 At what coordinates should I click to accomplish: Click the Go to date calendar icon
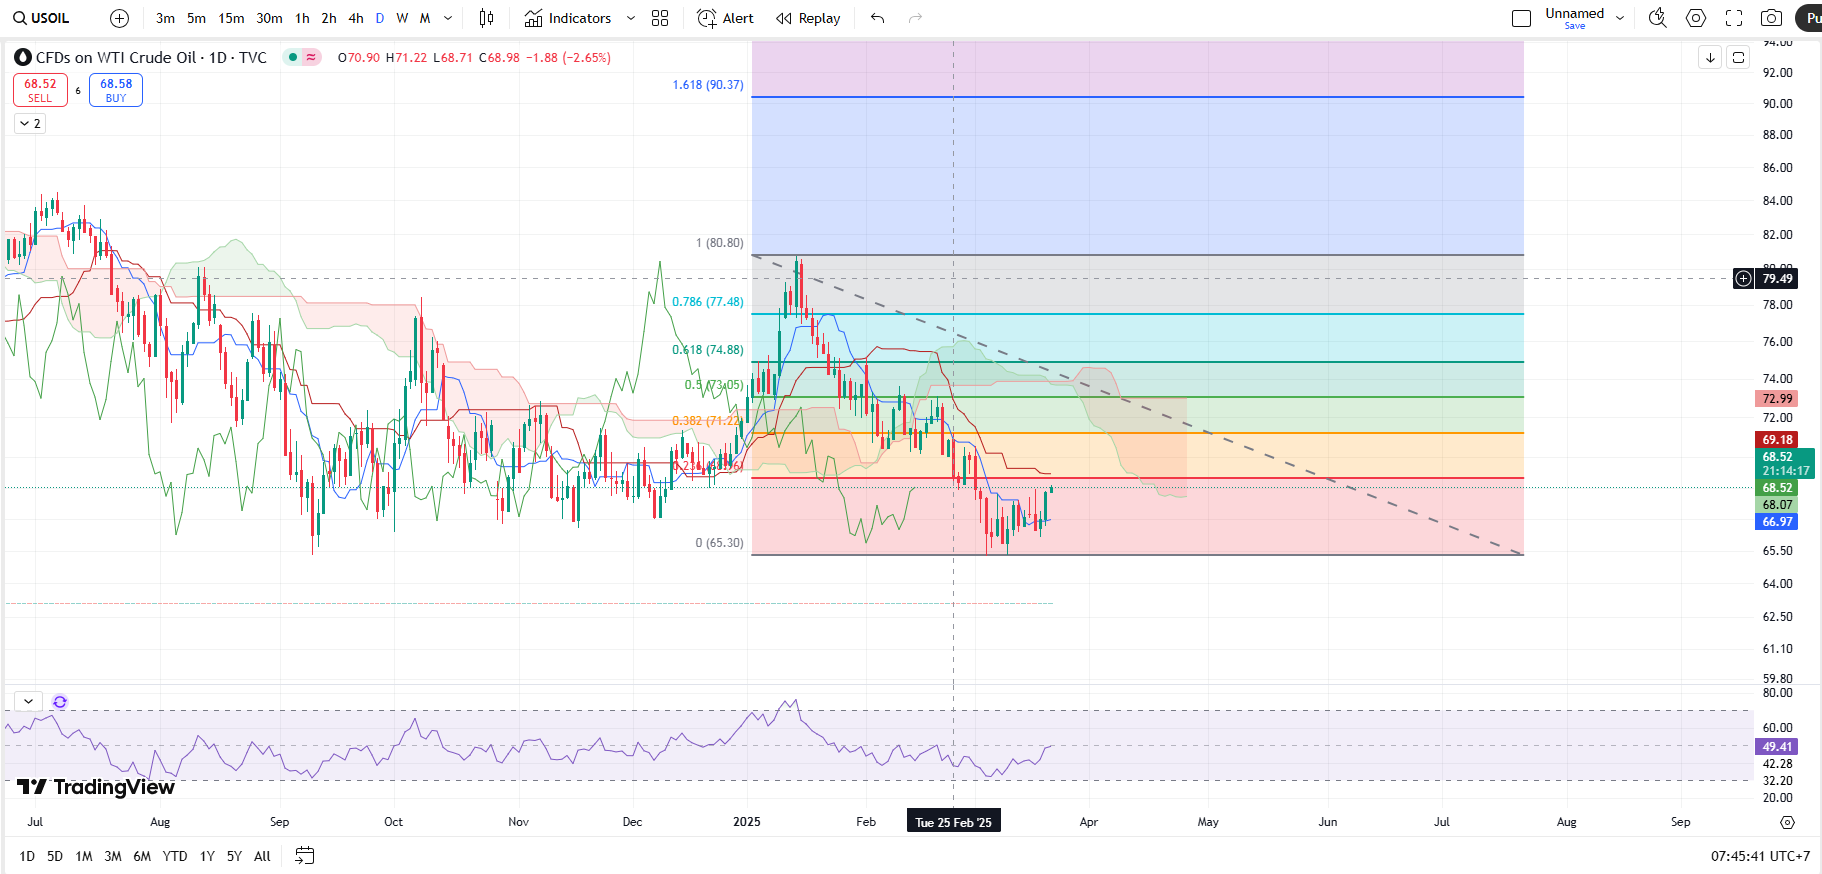305,856
